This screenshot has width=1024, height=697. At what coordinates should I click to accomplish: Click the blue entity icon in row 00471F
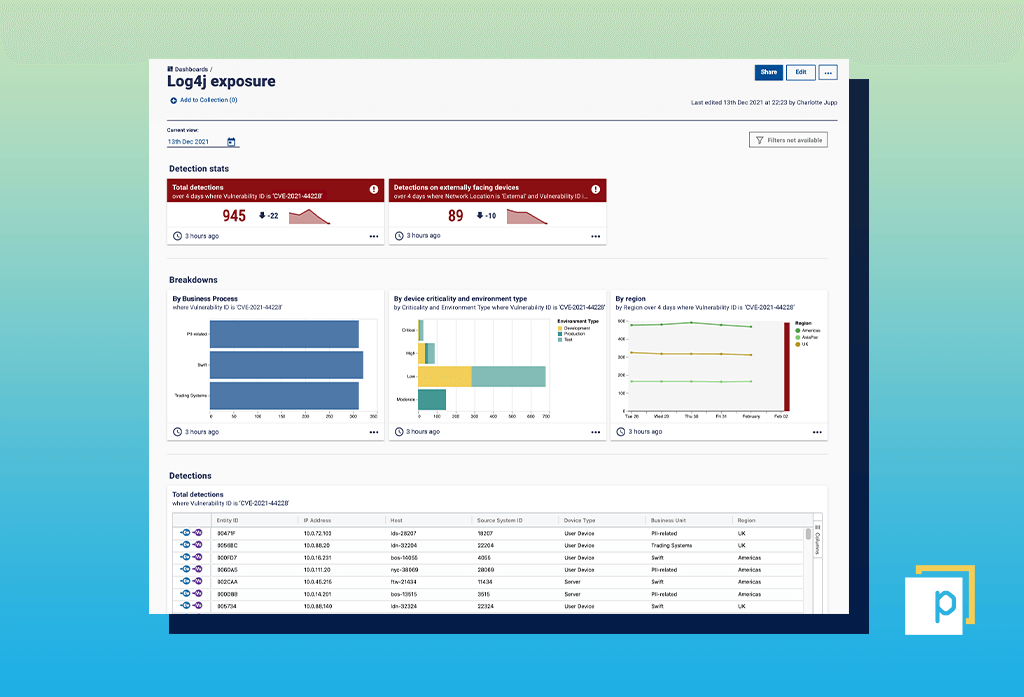(x=185, y=533)
